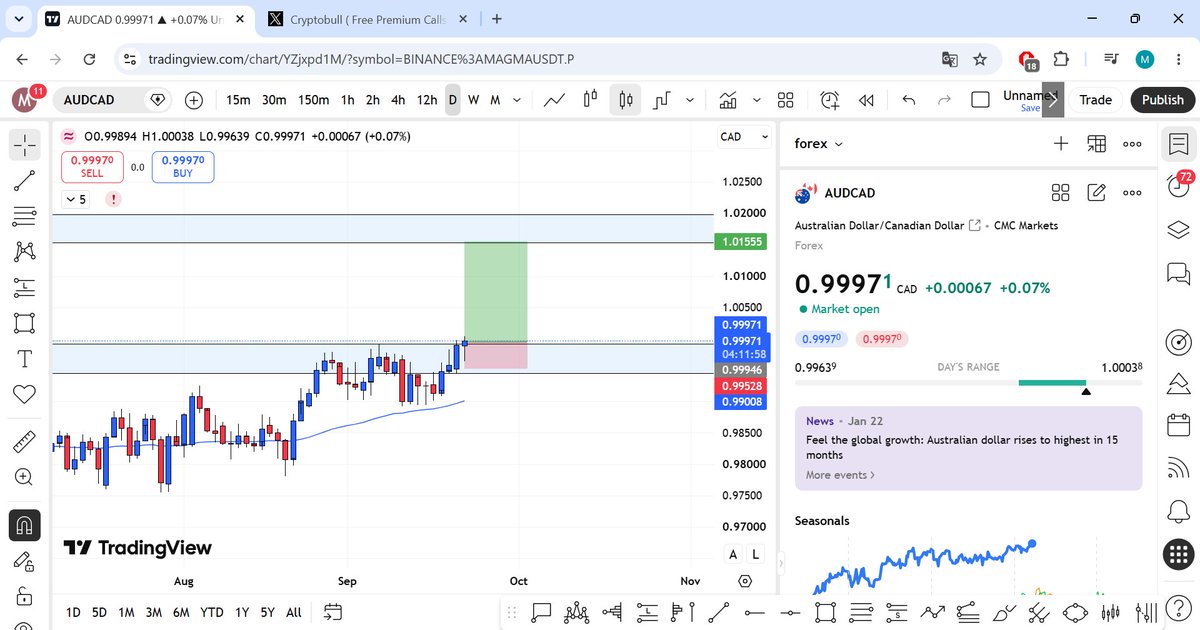Add symbol to forex watchlist
Screen dimensions: 1200x630
[1061, 144]
